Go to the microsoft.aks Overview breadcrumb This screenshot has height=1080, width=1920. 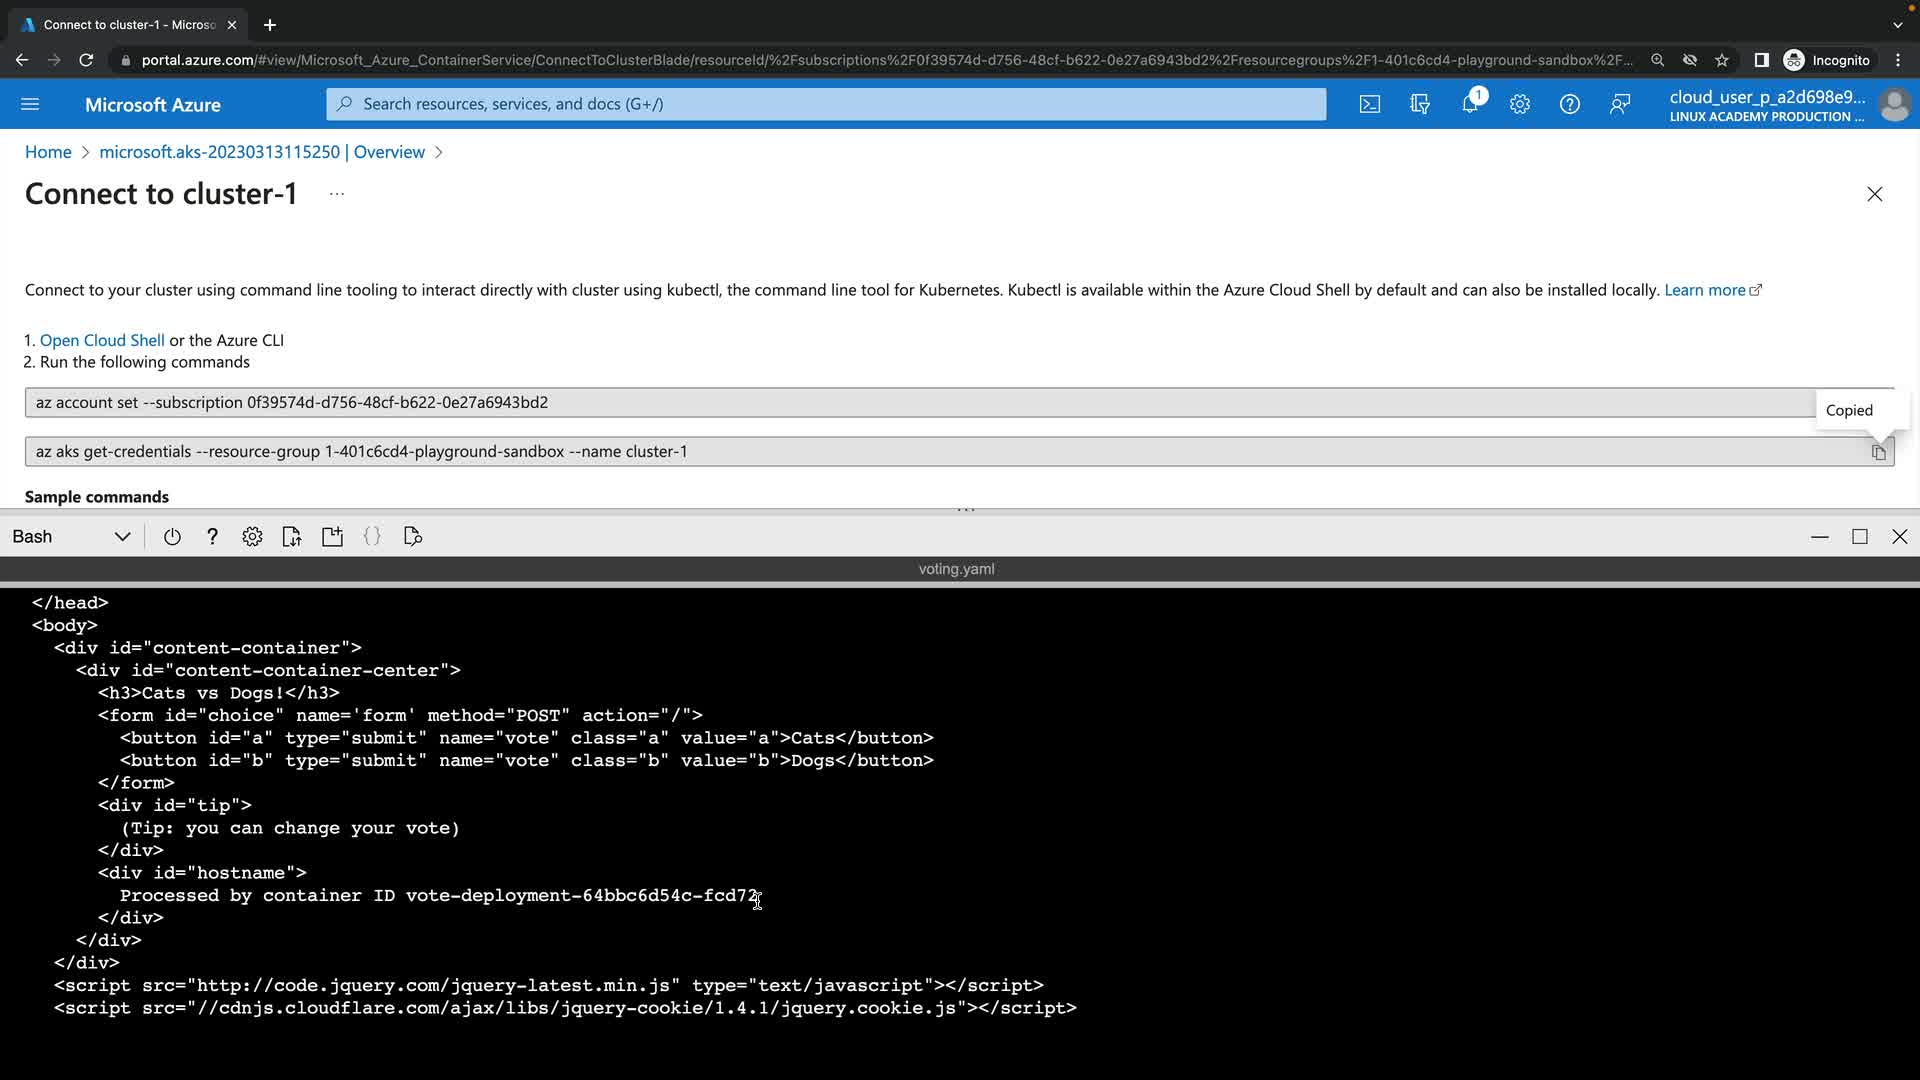click(x=262, y=152)
